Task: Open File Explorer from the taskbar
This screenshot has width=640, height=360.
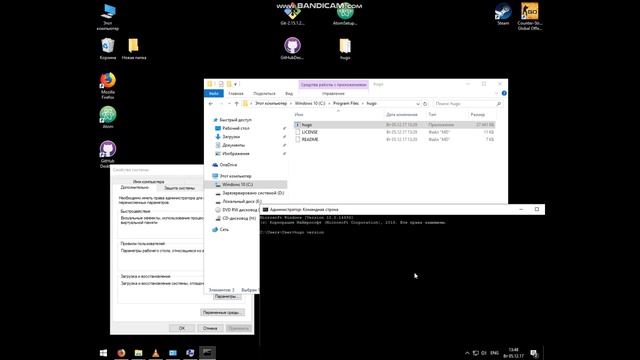Action: coord(138,353)
